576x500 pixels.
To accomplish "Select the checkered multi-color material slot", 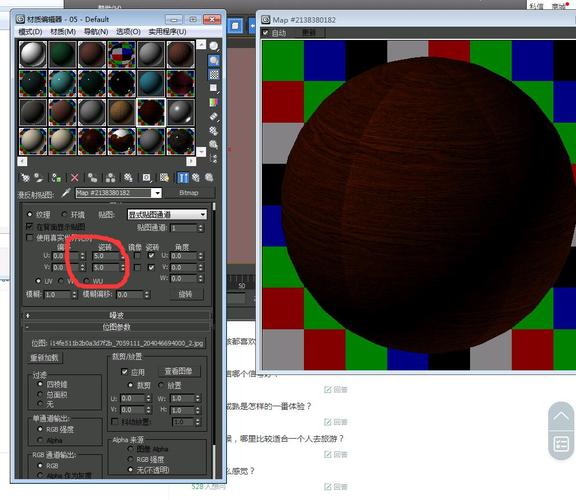I will (122, 54).
